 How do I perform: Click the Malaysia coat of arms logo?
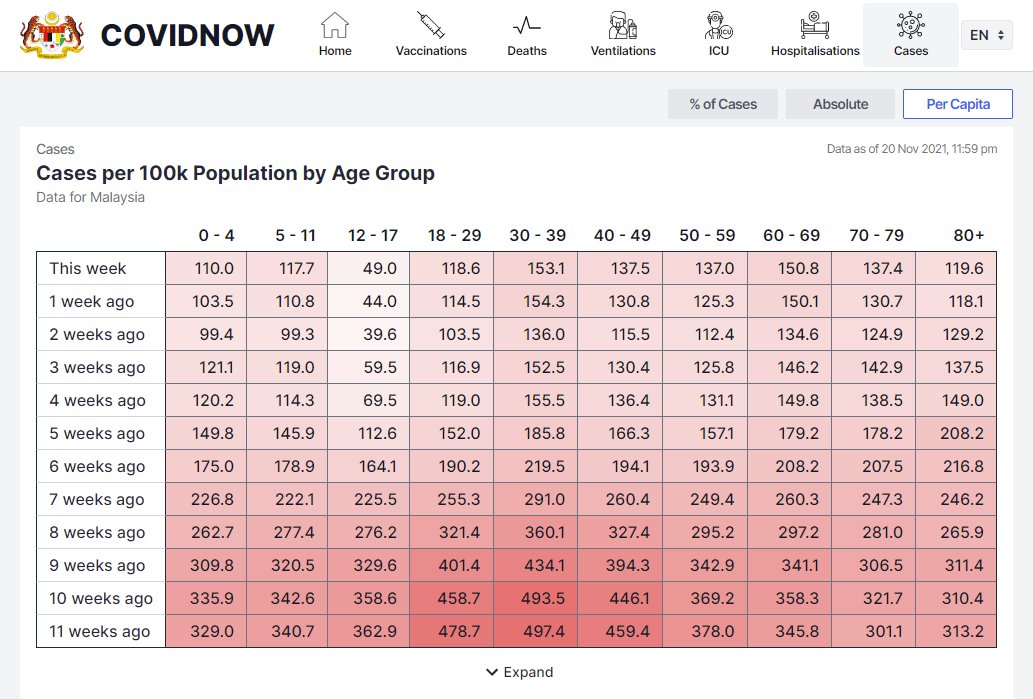[x=51, y=34]
